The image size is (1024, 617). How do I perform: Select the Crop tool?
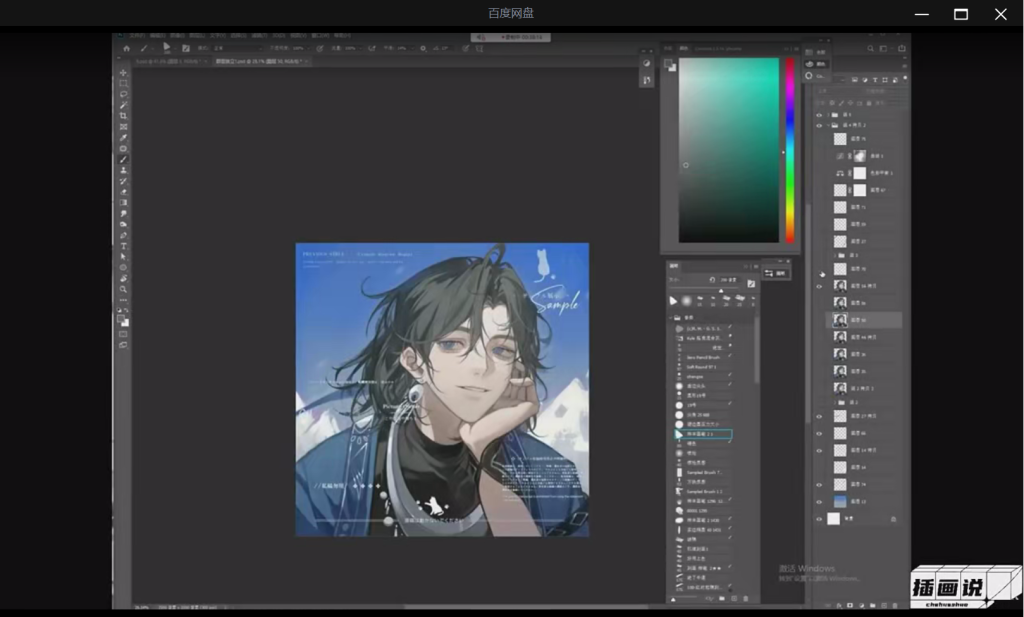(x=124, y=116)
